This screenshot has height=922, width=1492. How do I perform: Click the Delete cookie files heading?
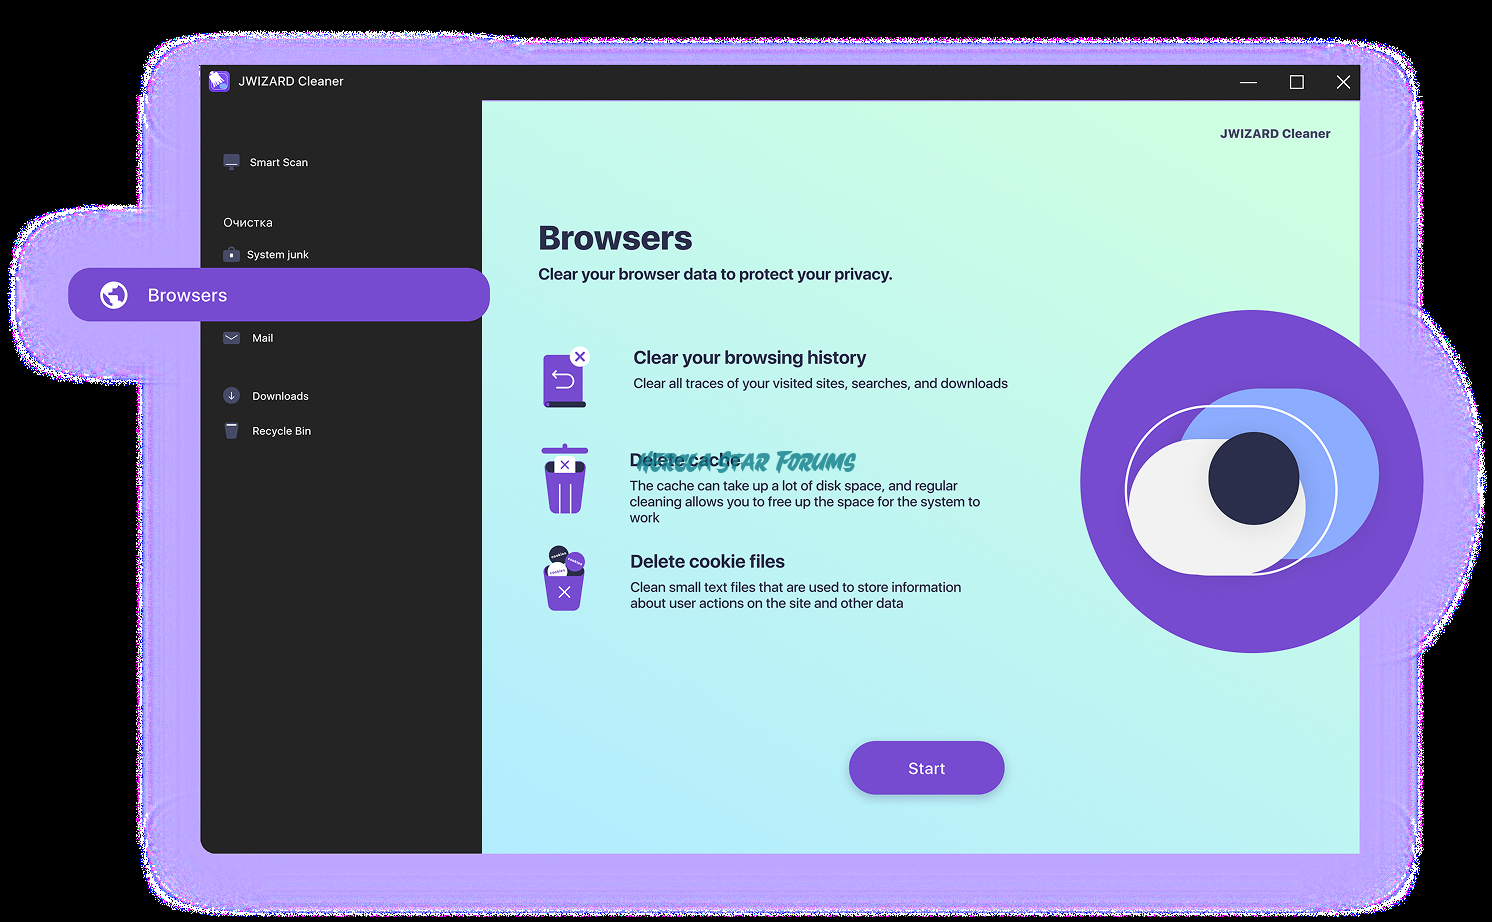click(707, 562)
